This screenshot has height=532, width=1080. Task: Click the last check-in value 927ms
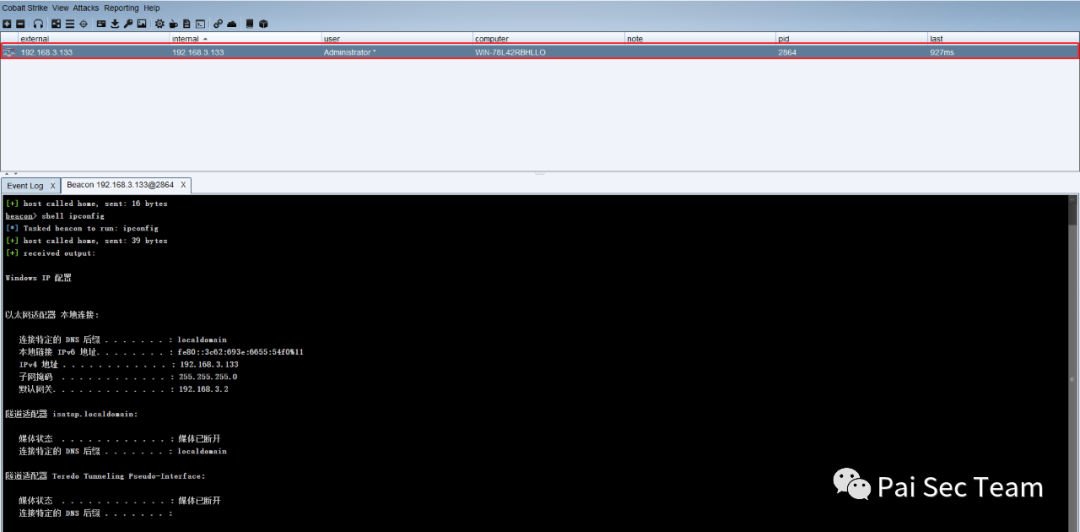pos(942,52)
